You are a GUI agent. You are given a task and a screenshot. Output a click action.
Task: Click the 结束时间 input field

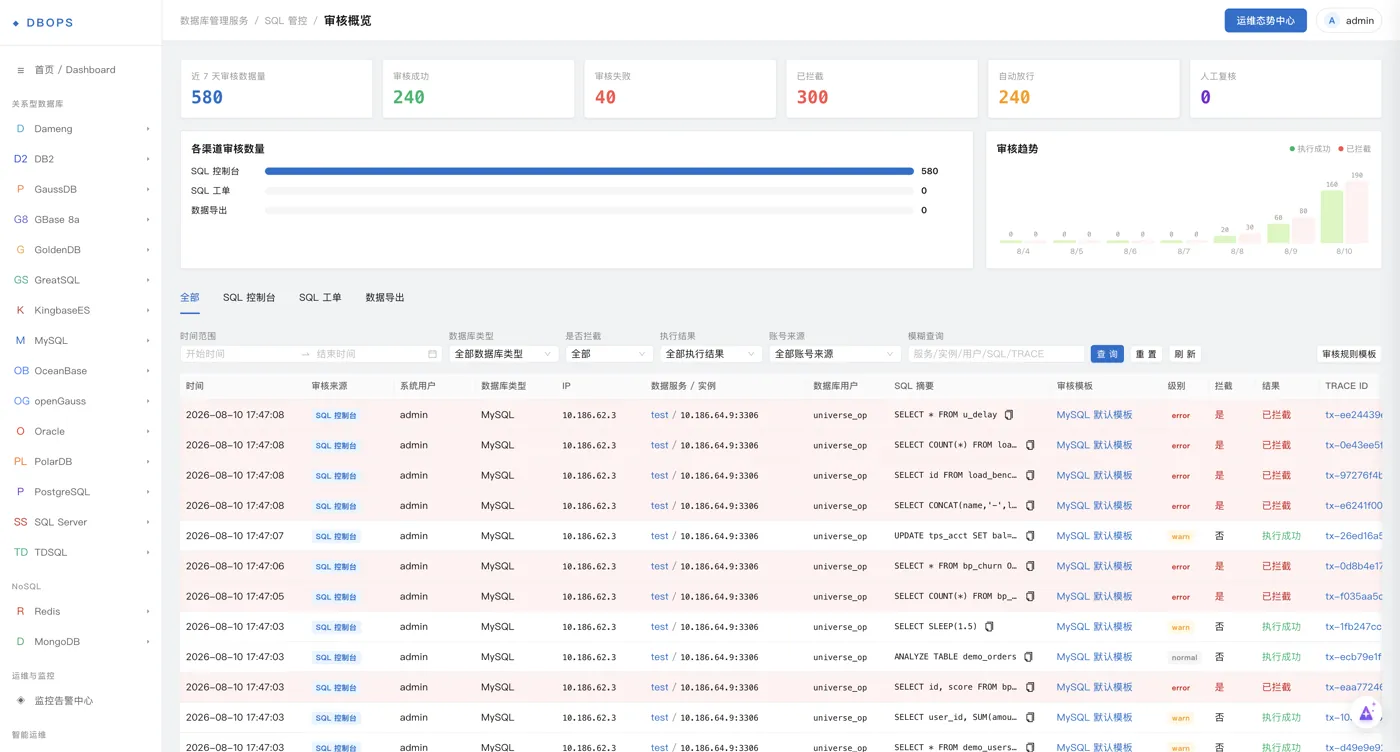(369, 354)
